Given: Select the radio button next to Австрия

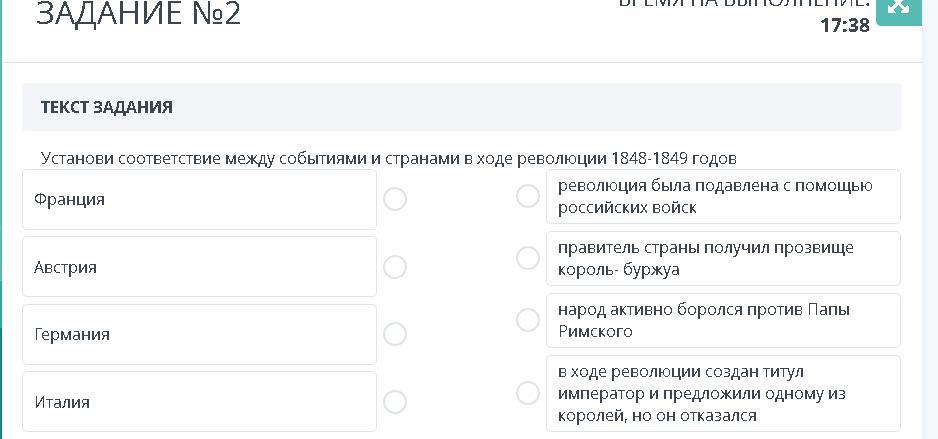Looking at the screenshot, I should pos(395,267).
